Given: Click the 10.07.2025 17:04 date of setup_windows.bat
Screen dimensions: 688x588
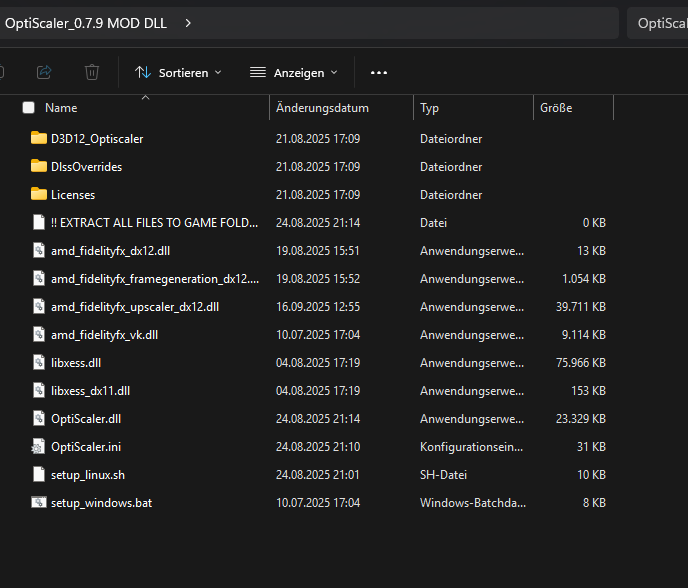Looking at the screenshot, I should [x=318, y=503].
